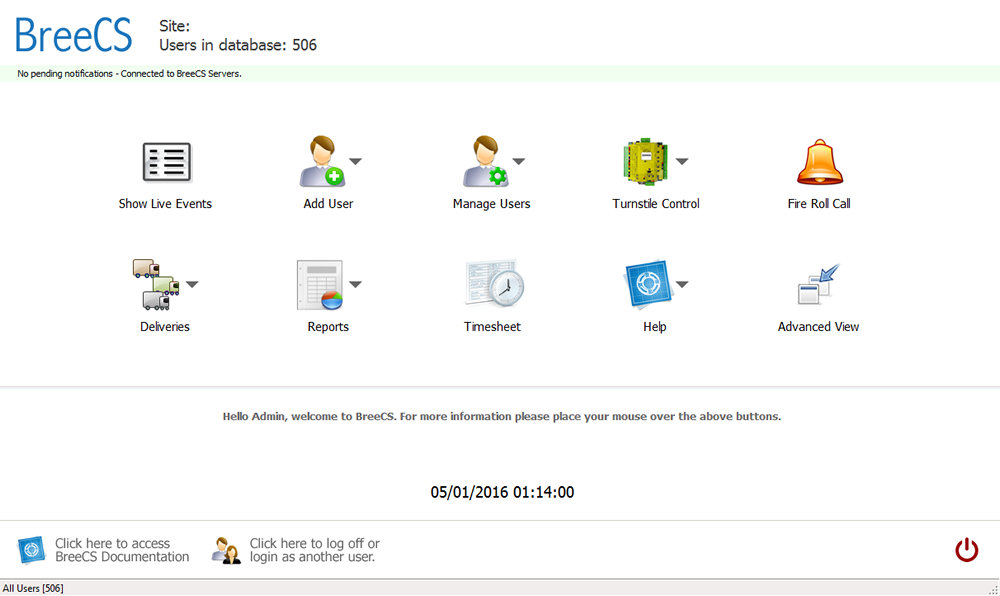Image resolution: width=1000 pixels, height=596 pixels.
Task: Expand the Manage Users dropdown arrow
Action: point(519,161)
